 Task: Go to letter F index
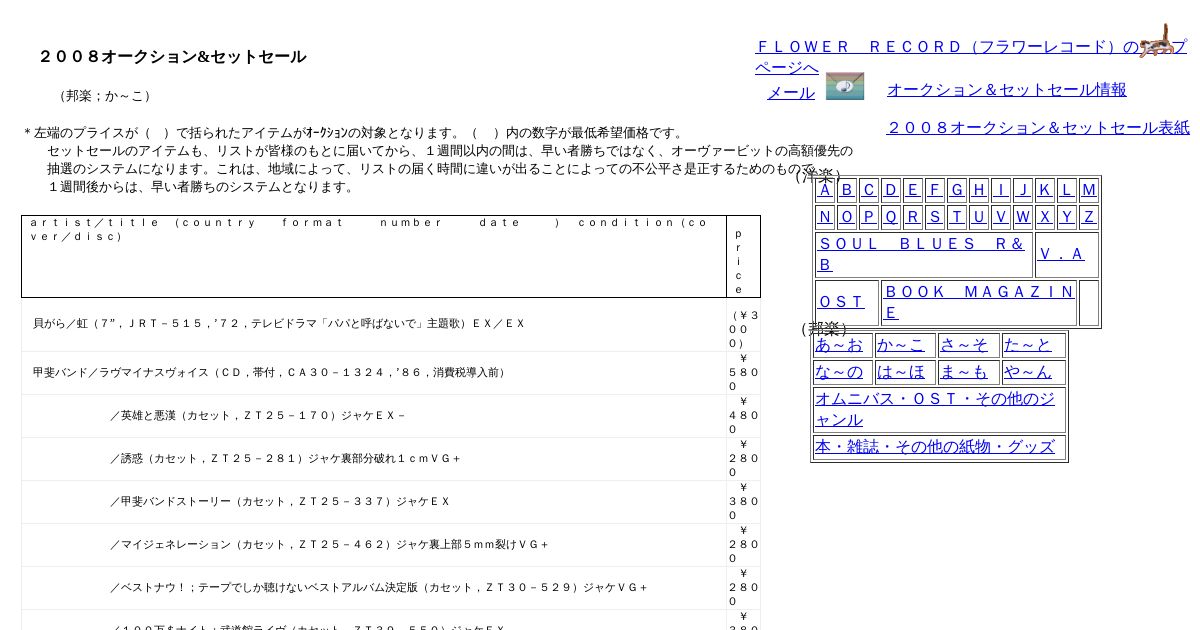pyautogui.click(x=935, y=190)
